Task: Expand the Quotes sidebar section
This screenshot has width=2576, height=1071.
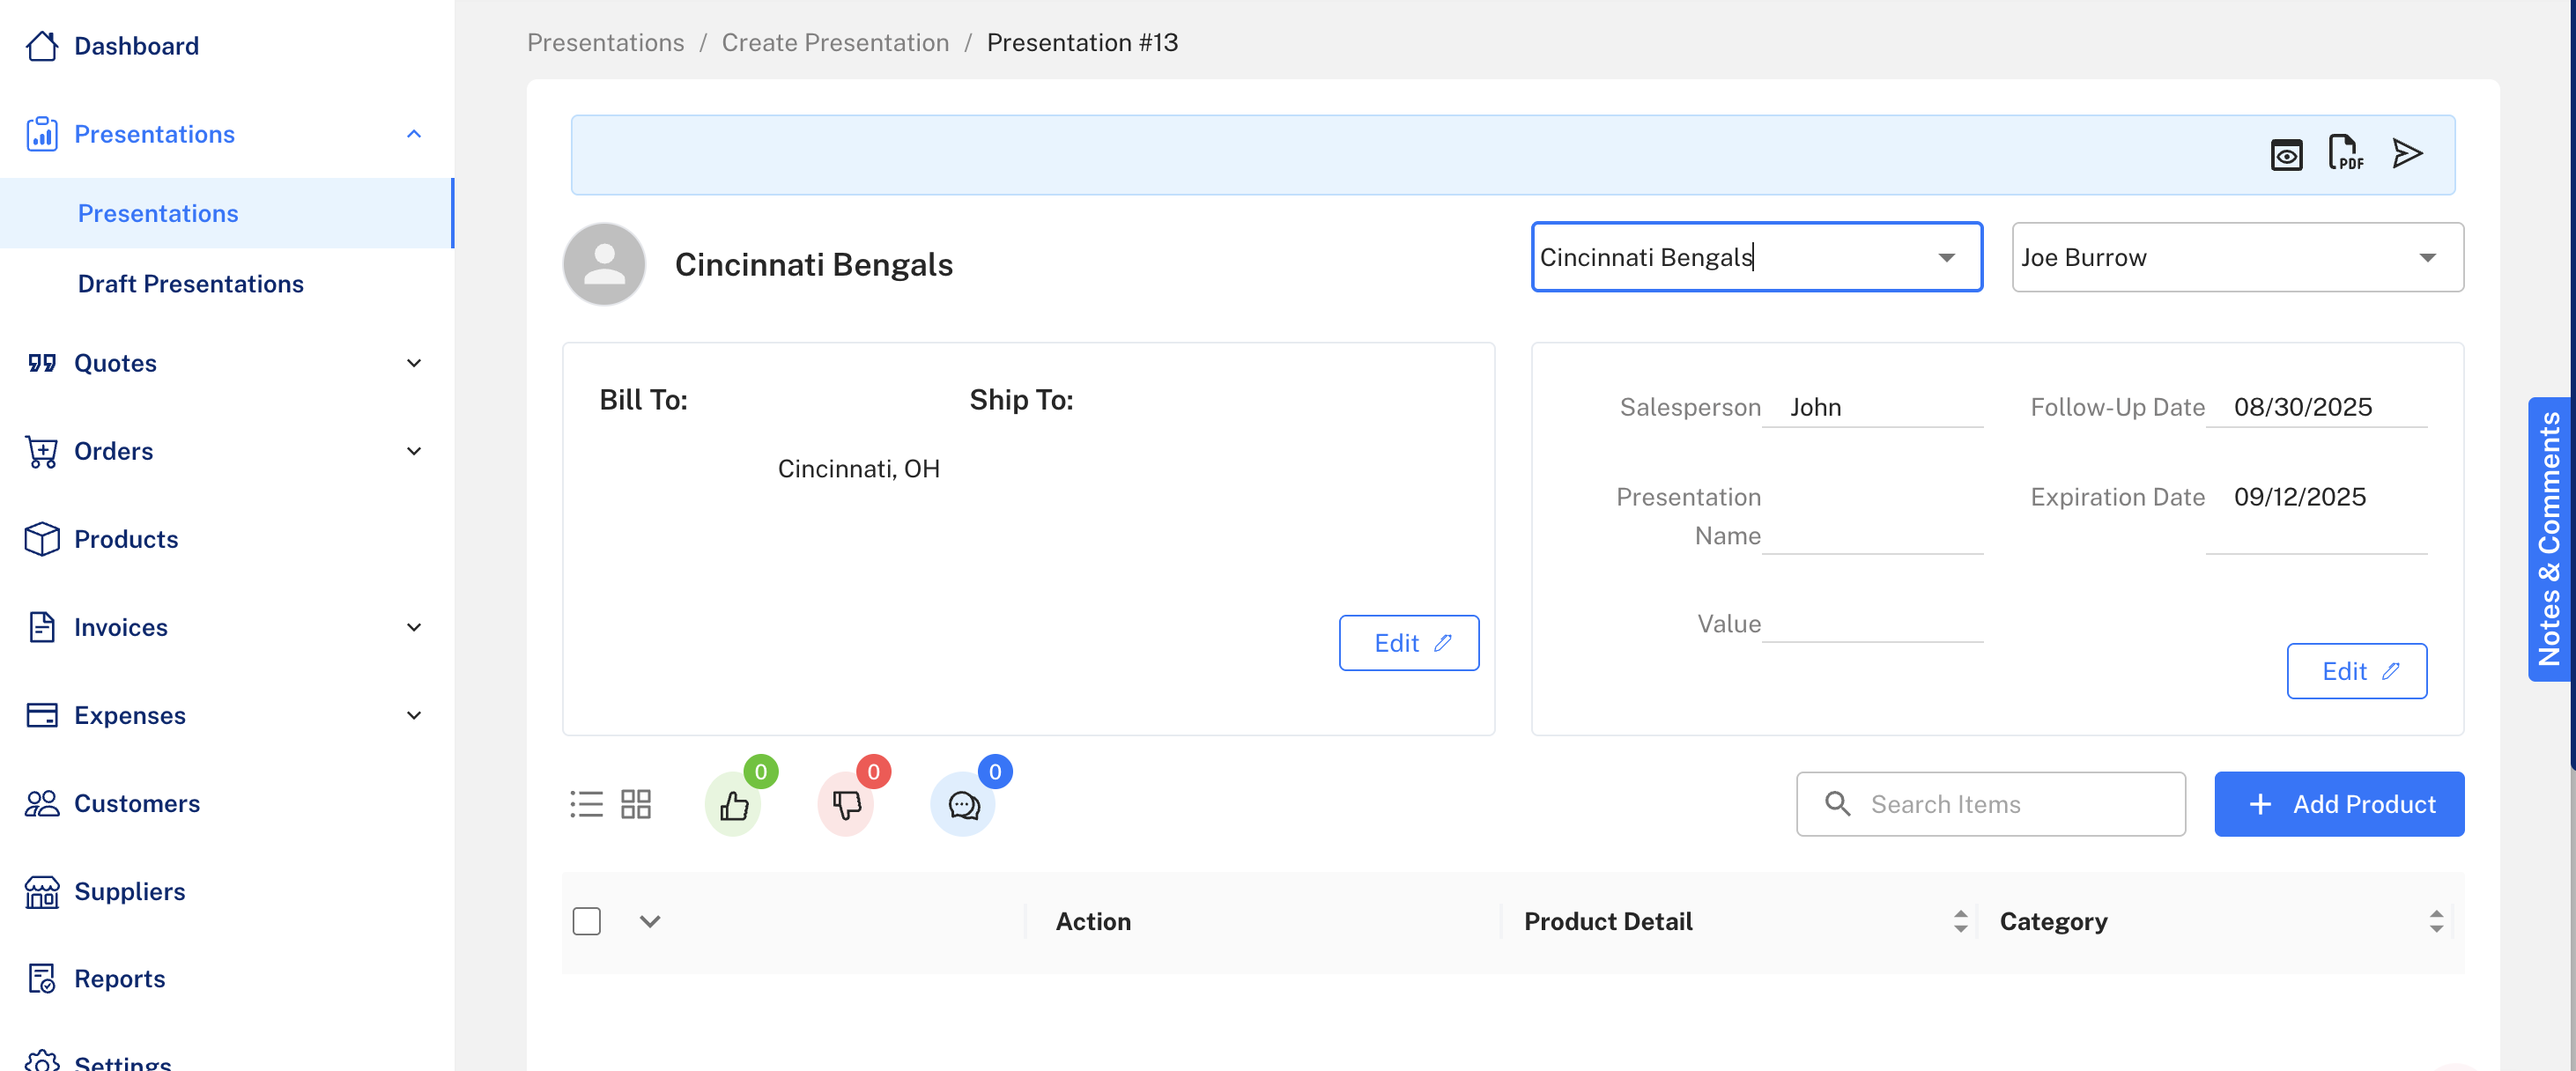Action: click(x=414, y=363)
